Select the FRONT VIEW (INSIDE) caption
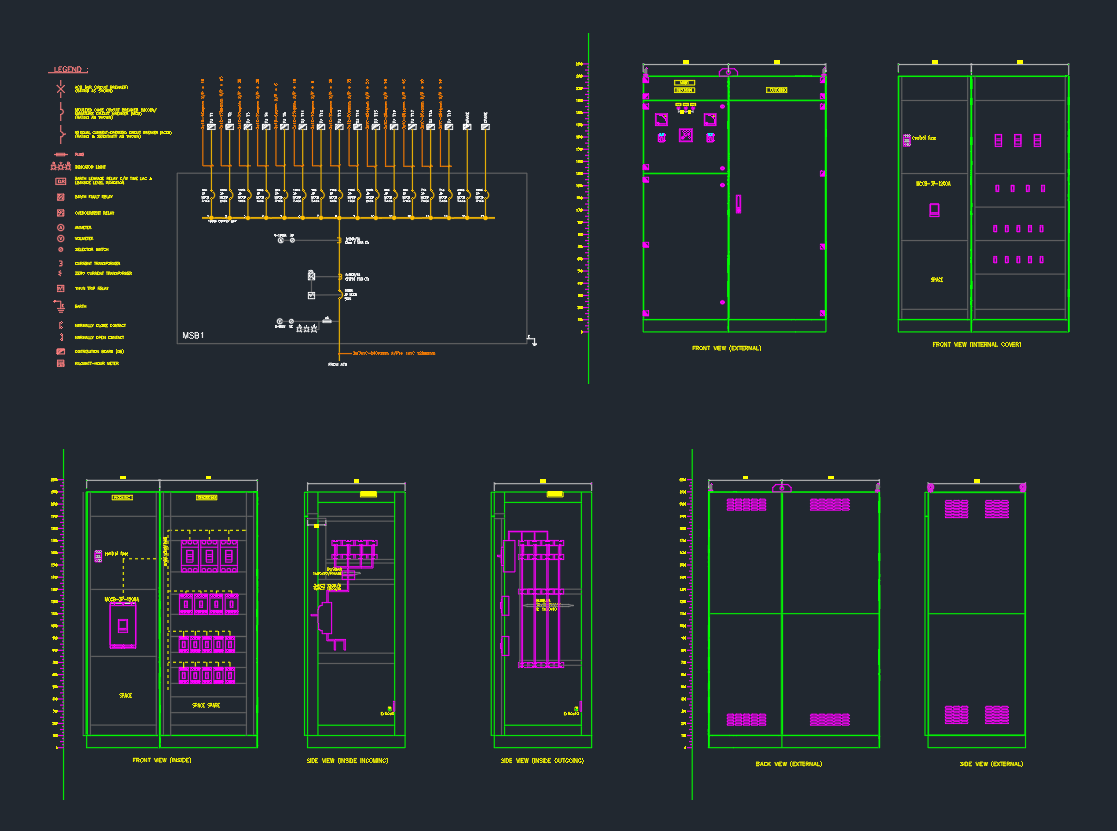Viewport: 1117px width, 831px height. point(162,761)
